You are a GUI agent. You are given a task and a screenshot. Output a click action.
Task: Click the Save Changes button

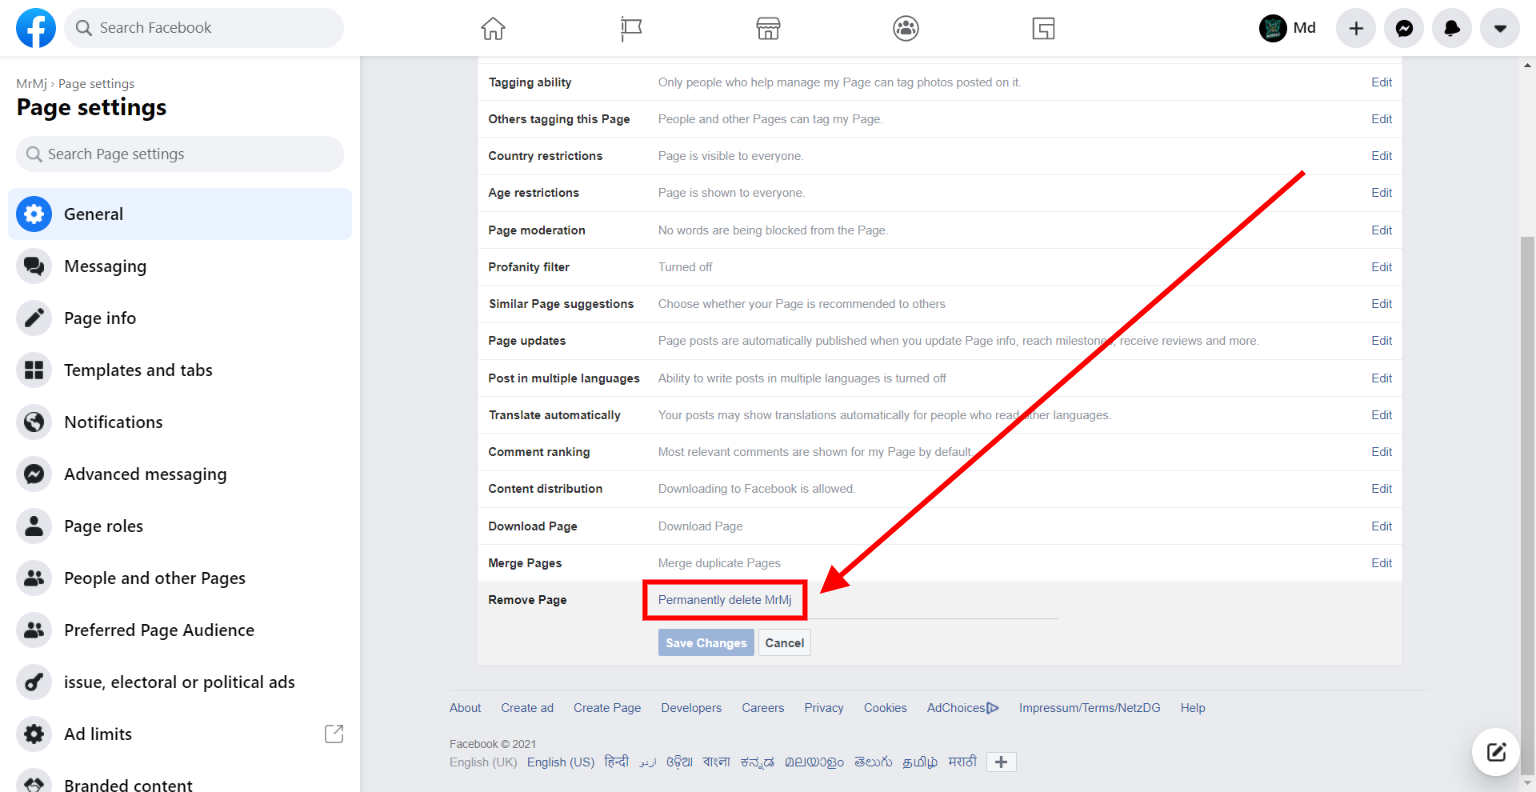[x=706, y=643]
